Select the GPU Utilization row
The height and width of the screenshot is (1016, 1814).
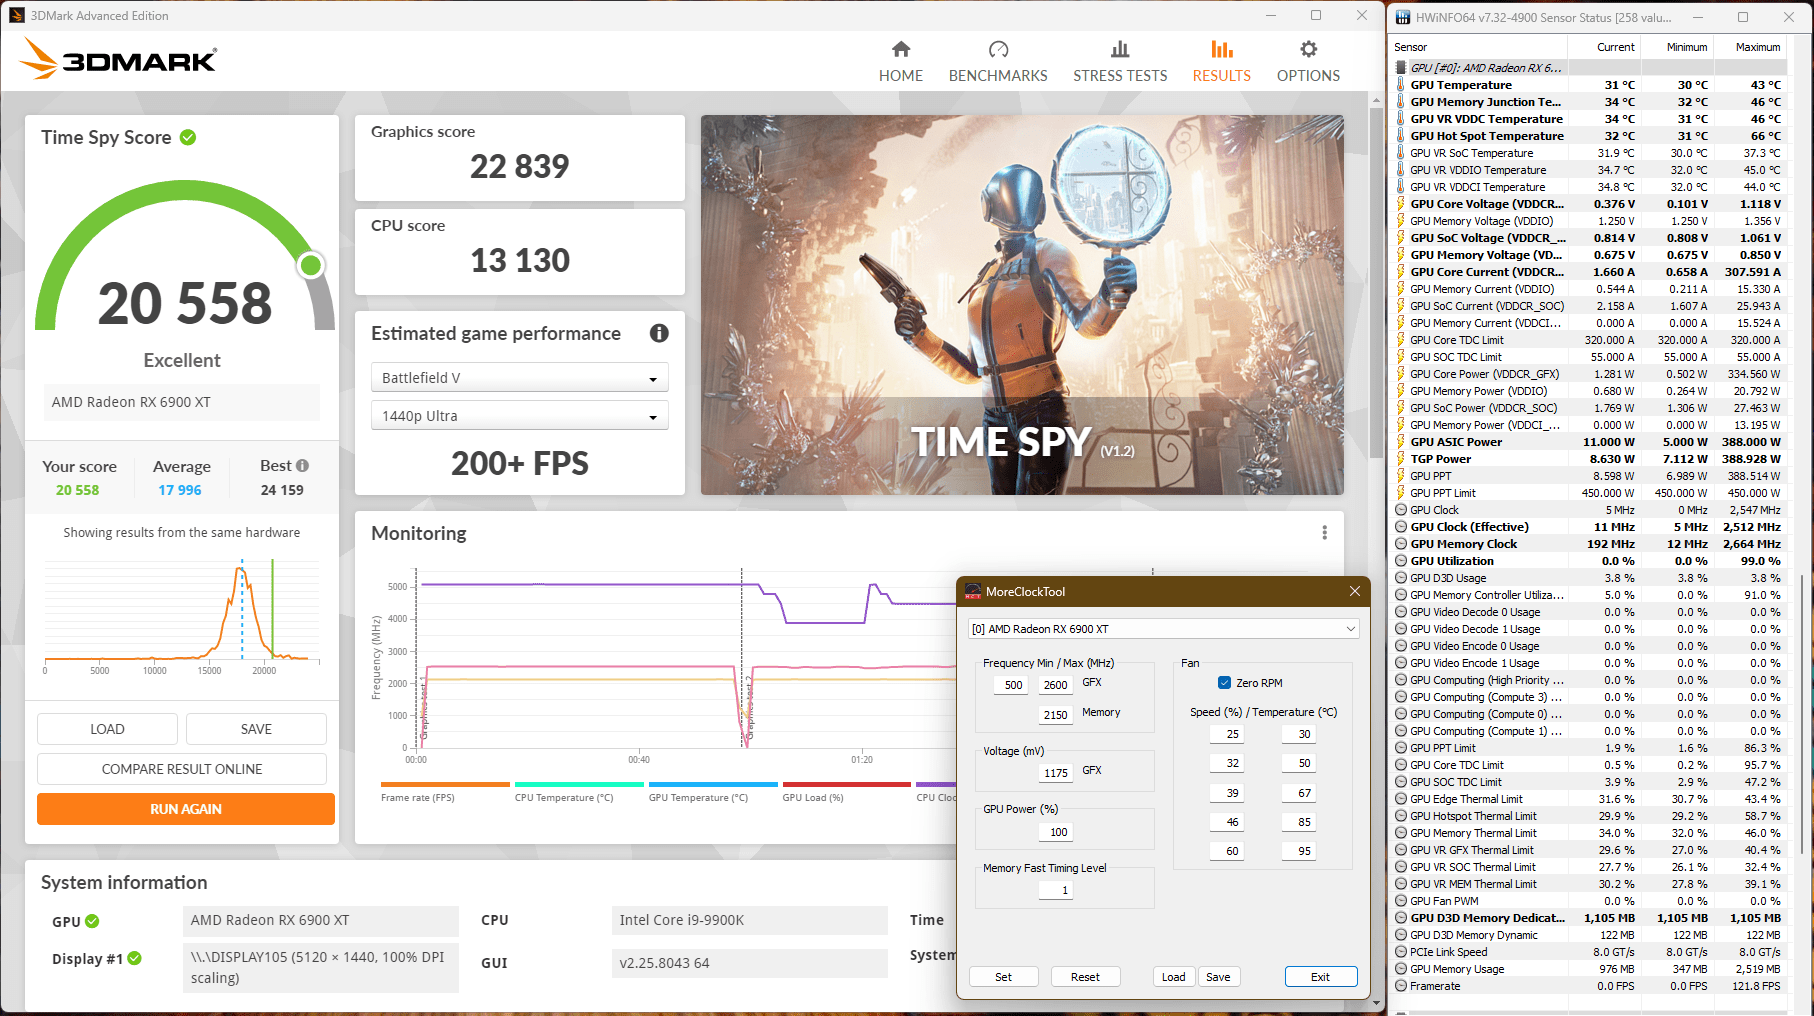pyautogui.click(x=1589, y=561)
